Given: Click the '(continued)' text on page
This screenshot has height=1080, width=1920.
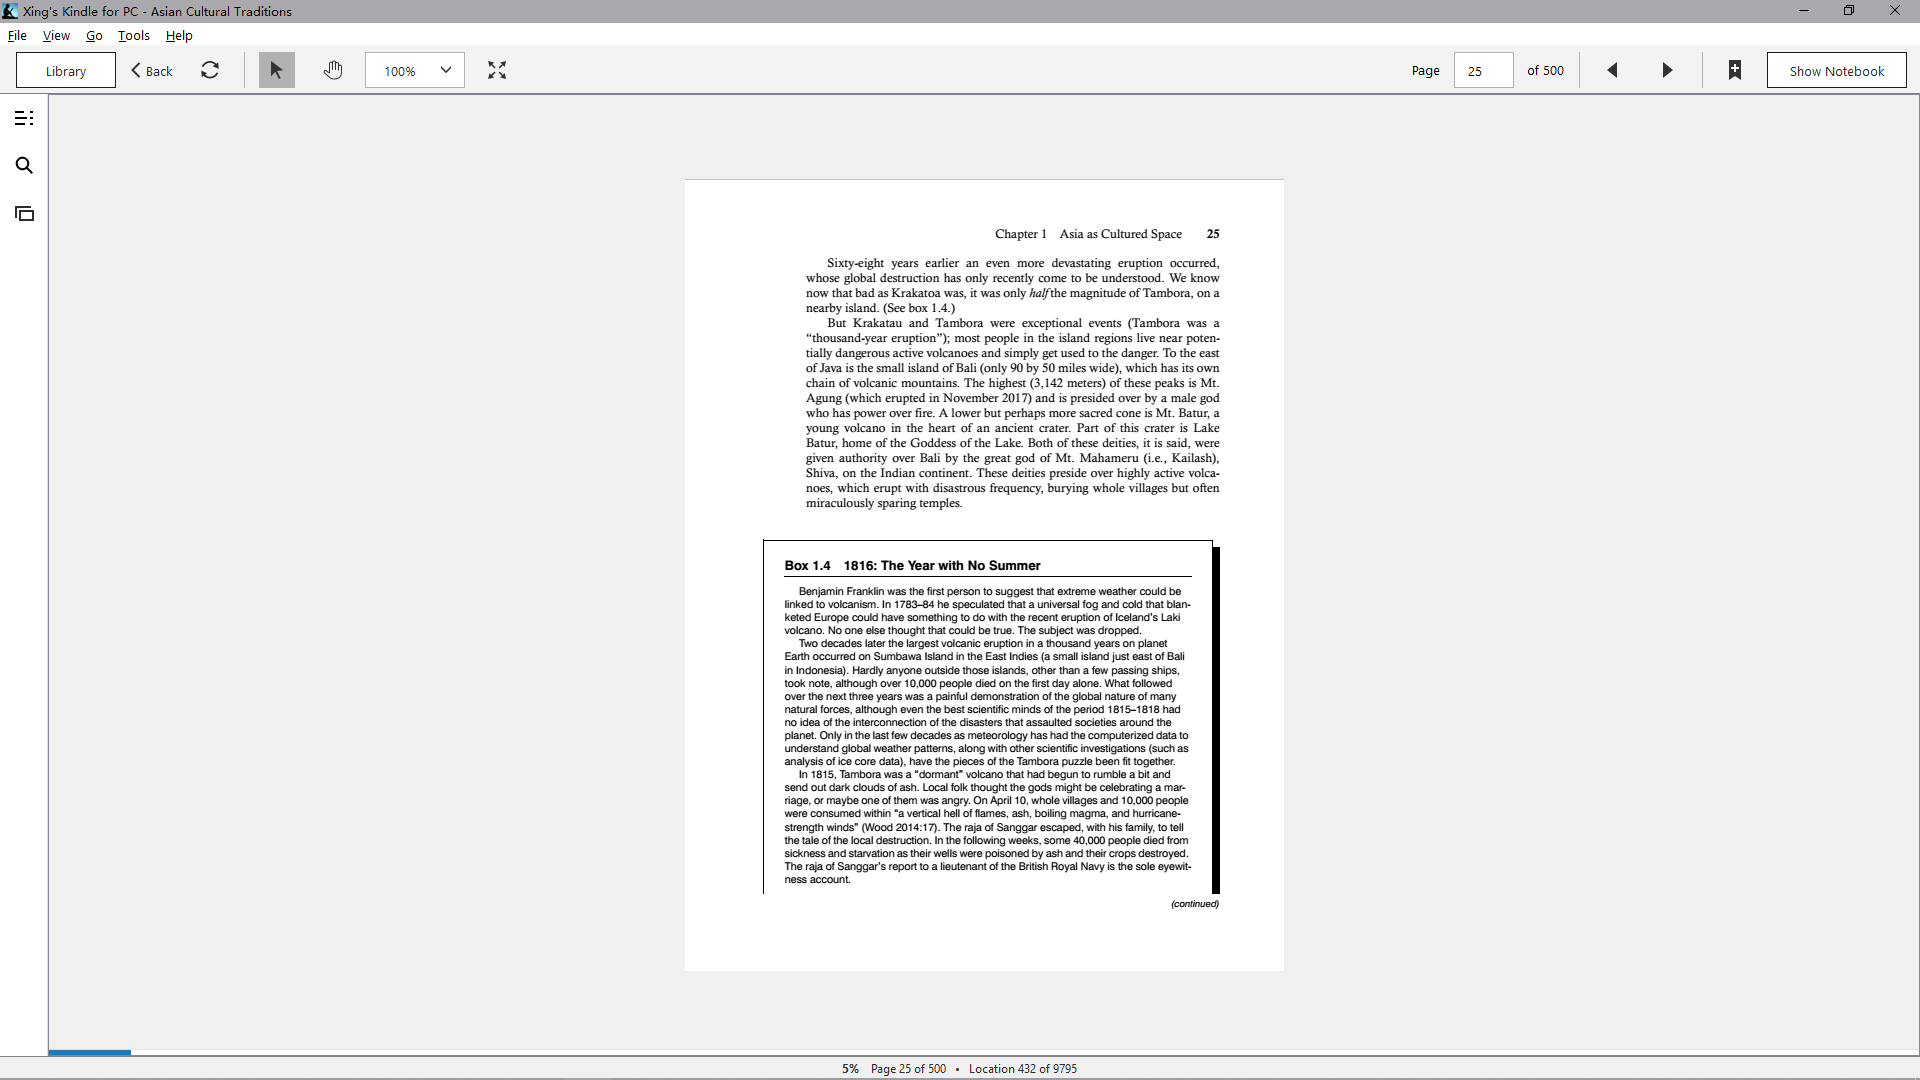Looking at the screenshot, I should (1195, 903).
